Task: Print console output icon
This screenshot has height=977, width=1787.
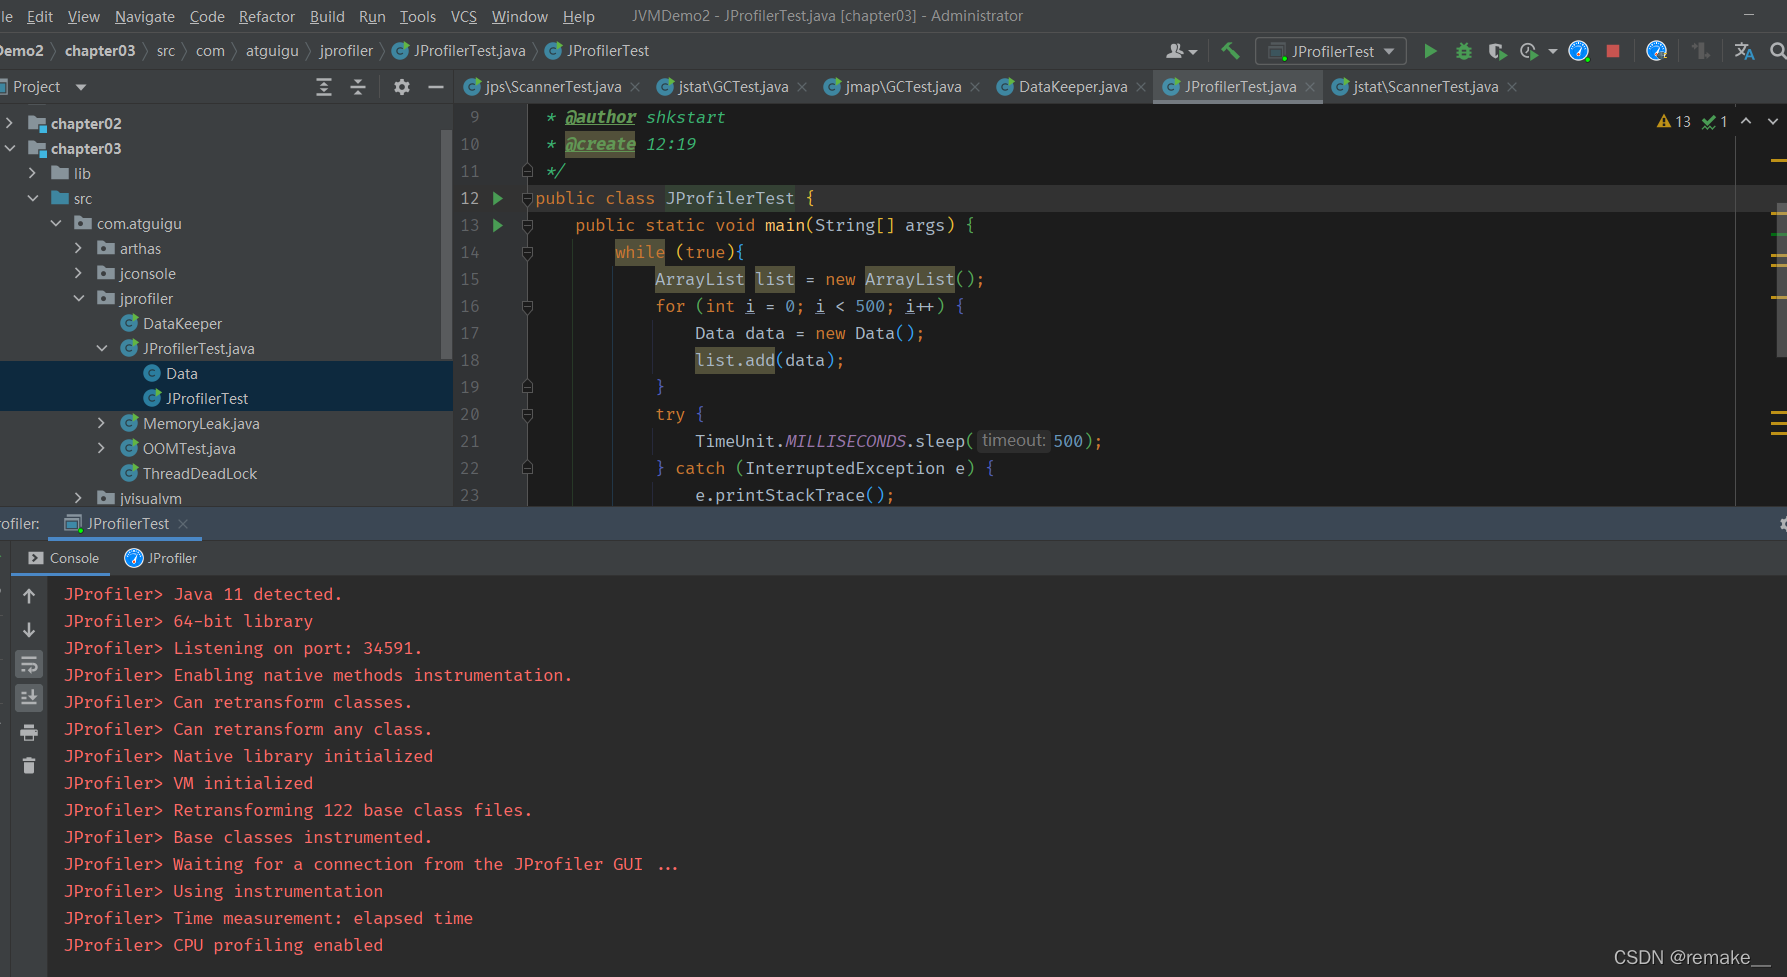Action: (x=29, y=732)
